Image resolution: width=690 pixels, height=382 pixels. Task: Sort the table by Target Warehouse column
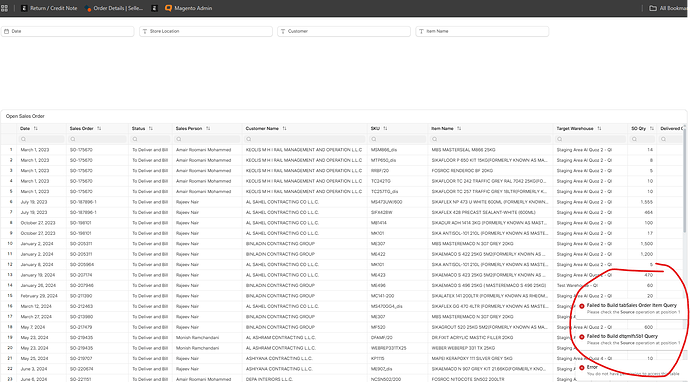click(x=599, y=129)
